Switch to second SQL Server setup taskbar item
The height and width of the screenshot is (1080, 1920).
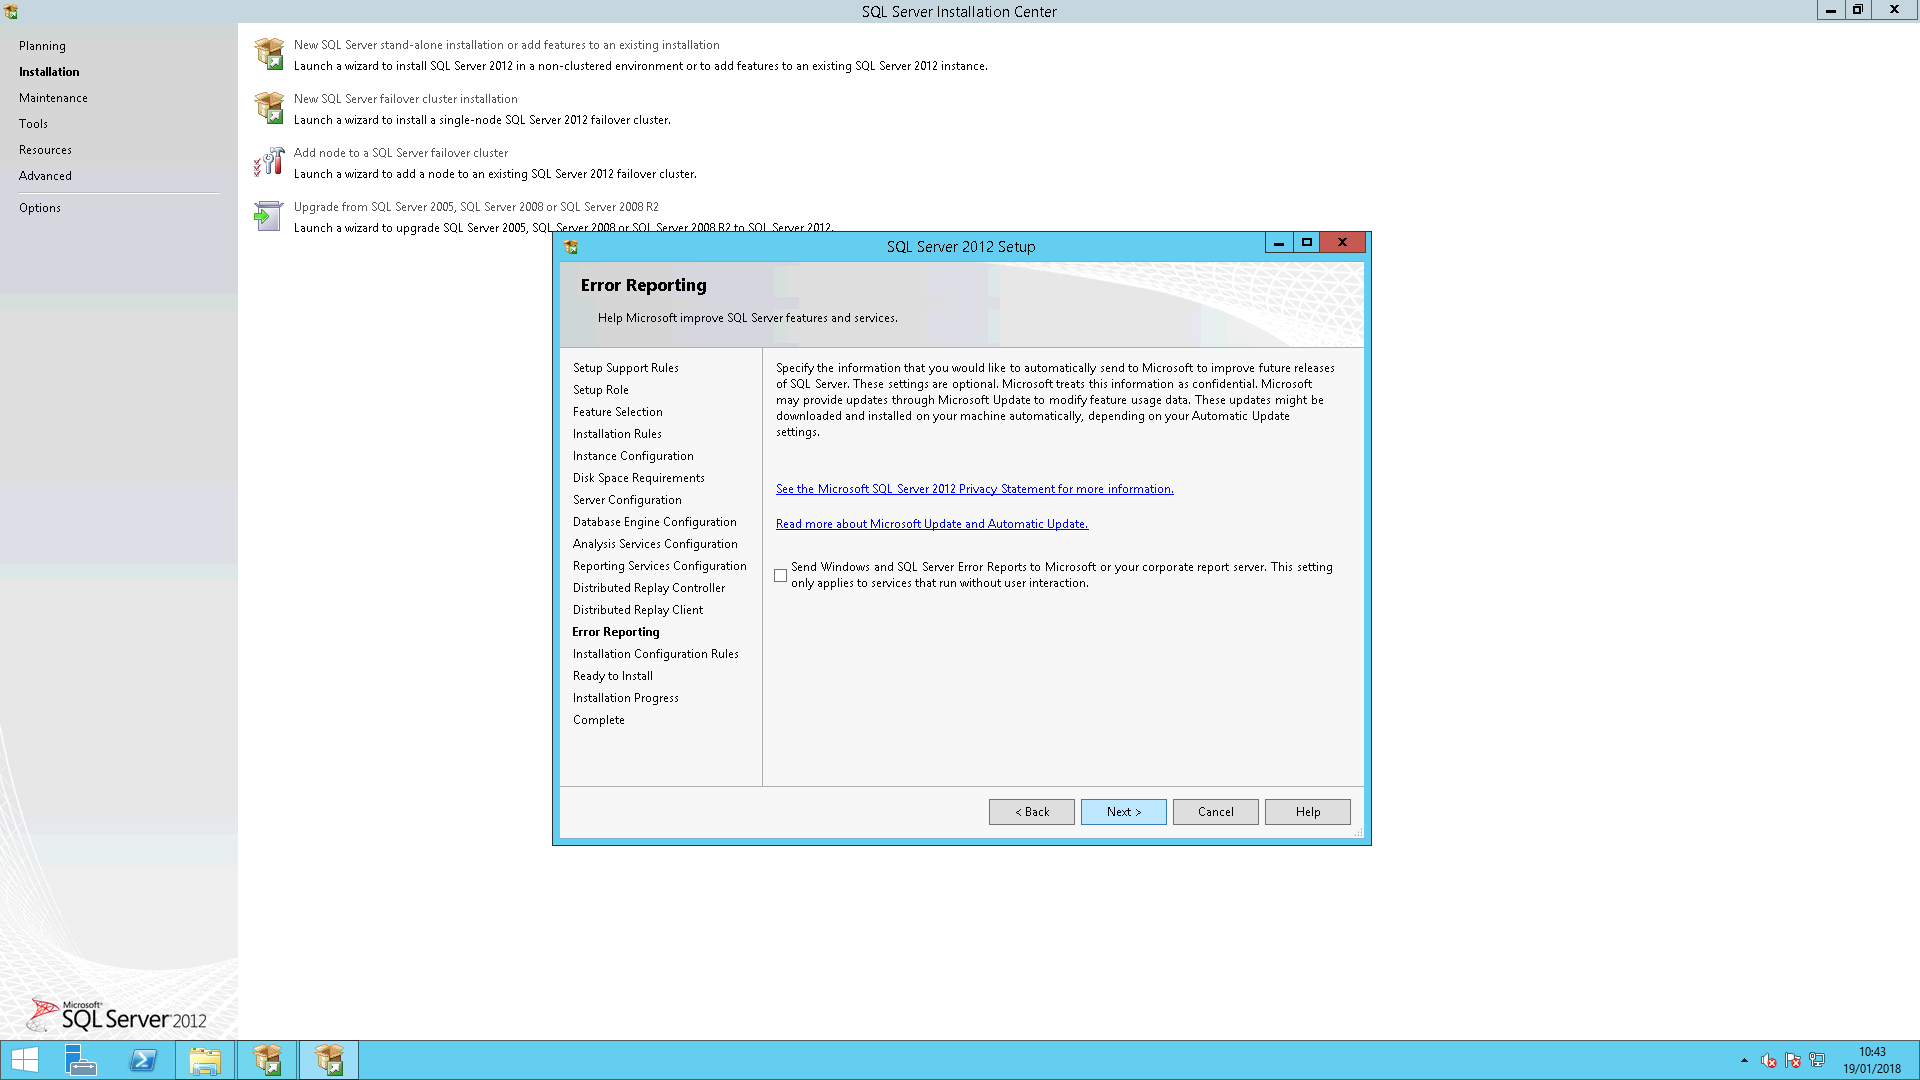point(329,1060)
